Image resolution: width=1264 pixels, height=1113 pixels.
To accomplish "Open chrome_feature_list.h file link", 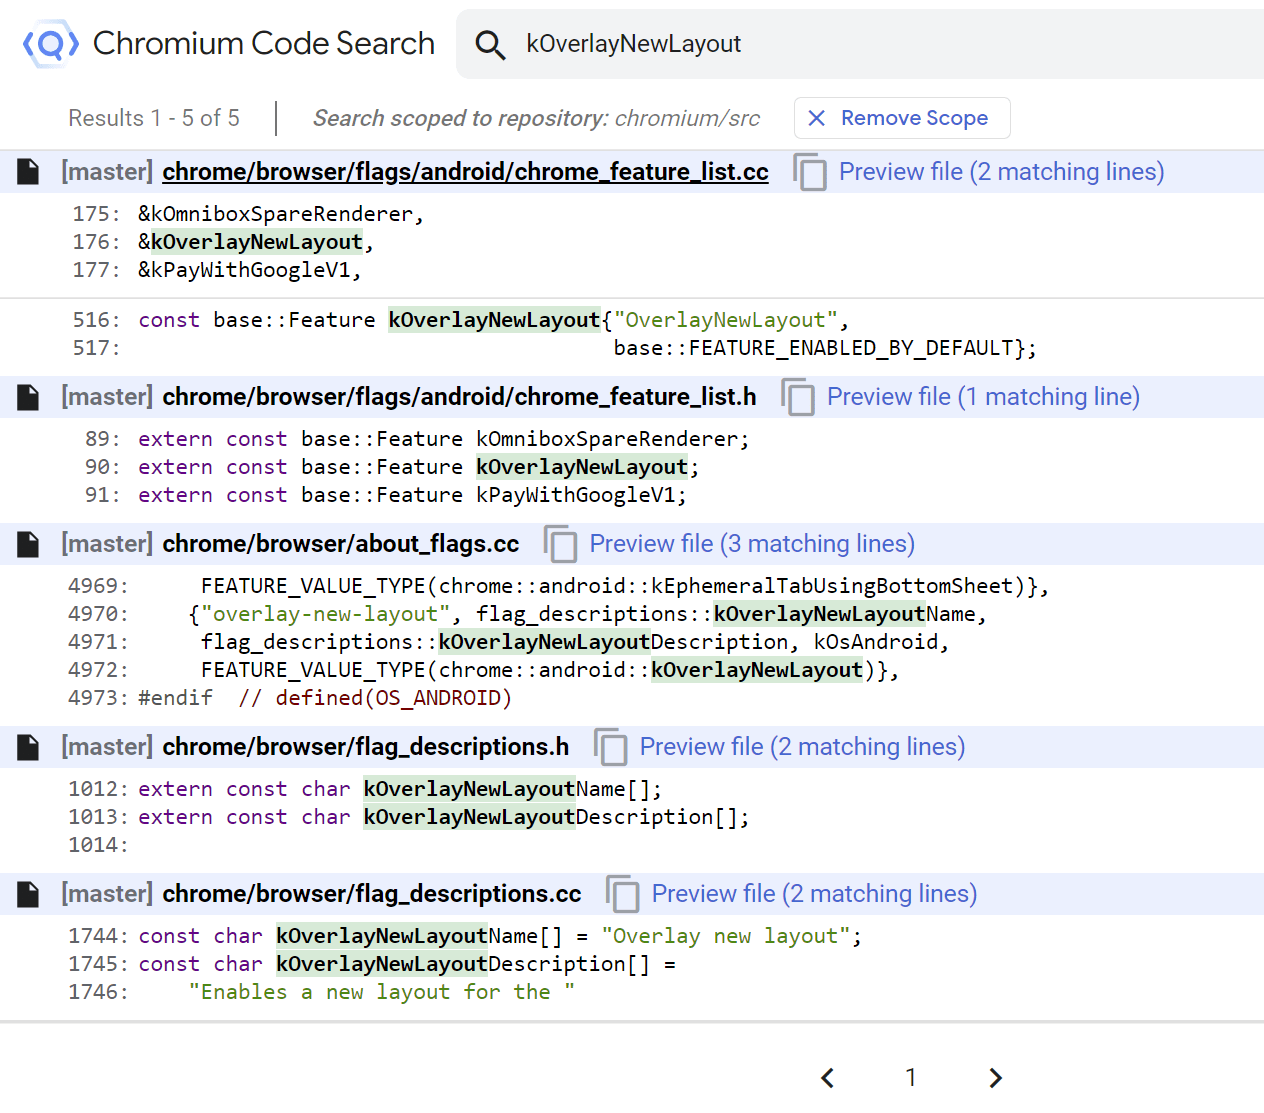I will (x=459, y=397).
